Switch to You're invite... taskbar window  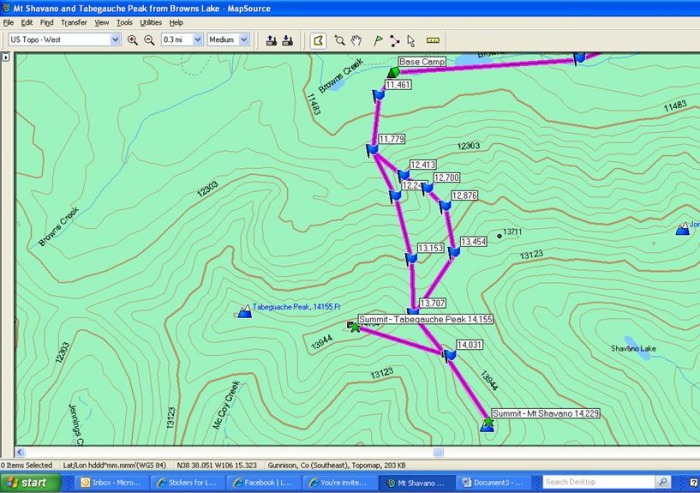[x=339, y=483]
